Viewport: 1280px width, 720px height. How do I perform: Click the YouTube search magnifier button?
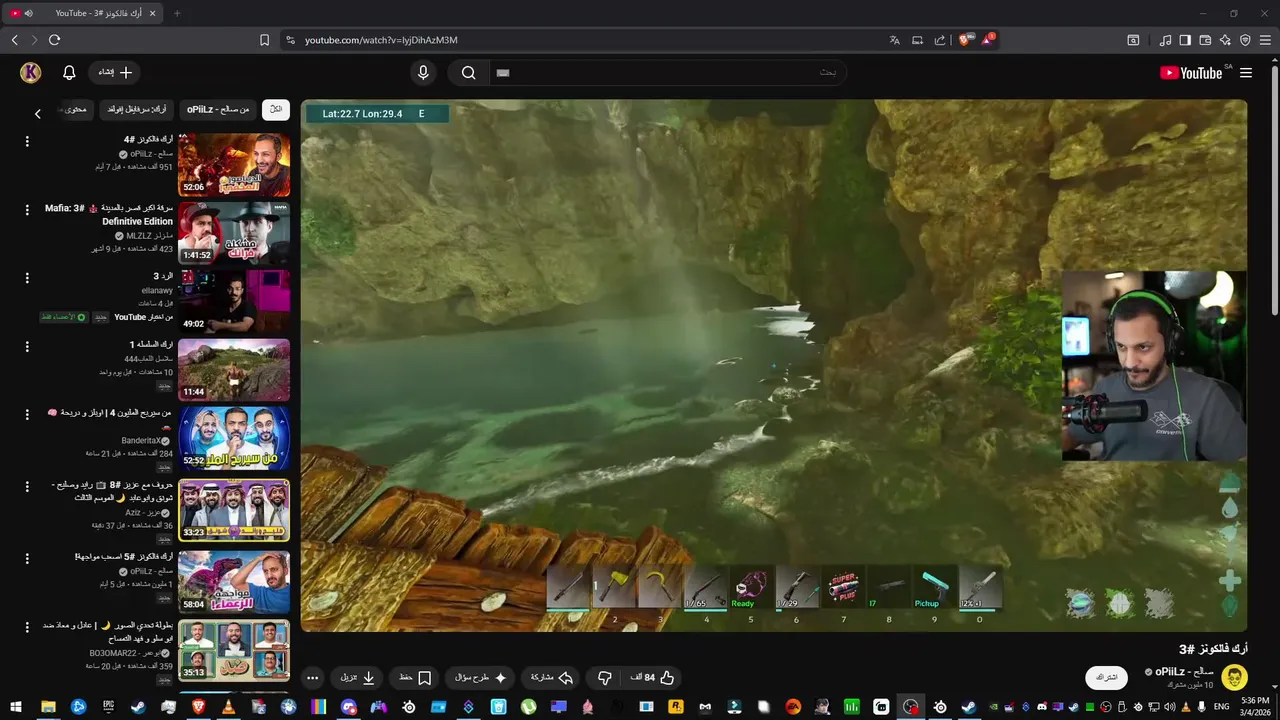[x=468, y=72]
